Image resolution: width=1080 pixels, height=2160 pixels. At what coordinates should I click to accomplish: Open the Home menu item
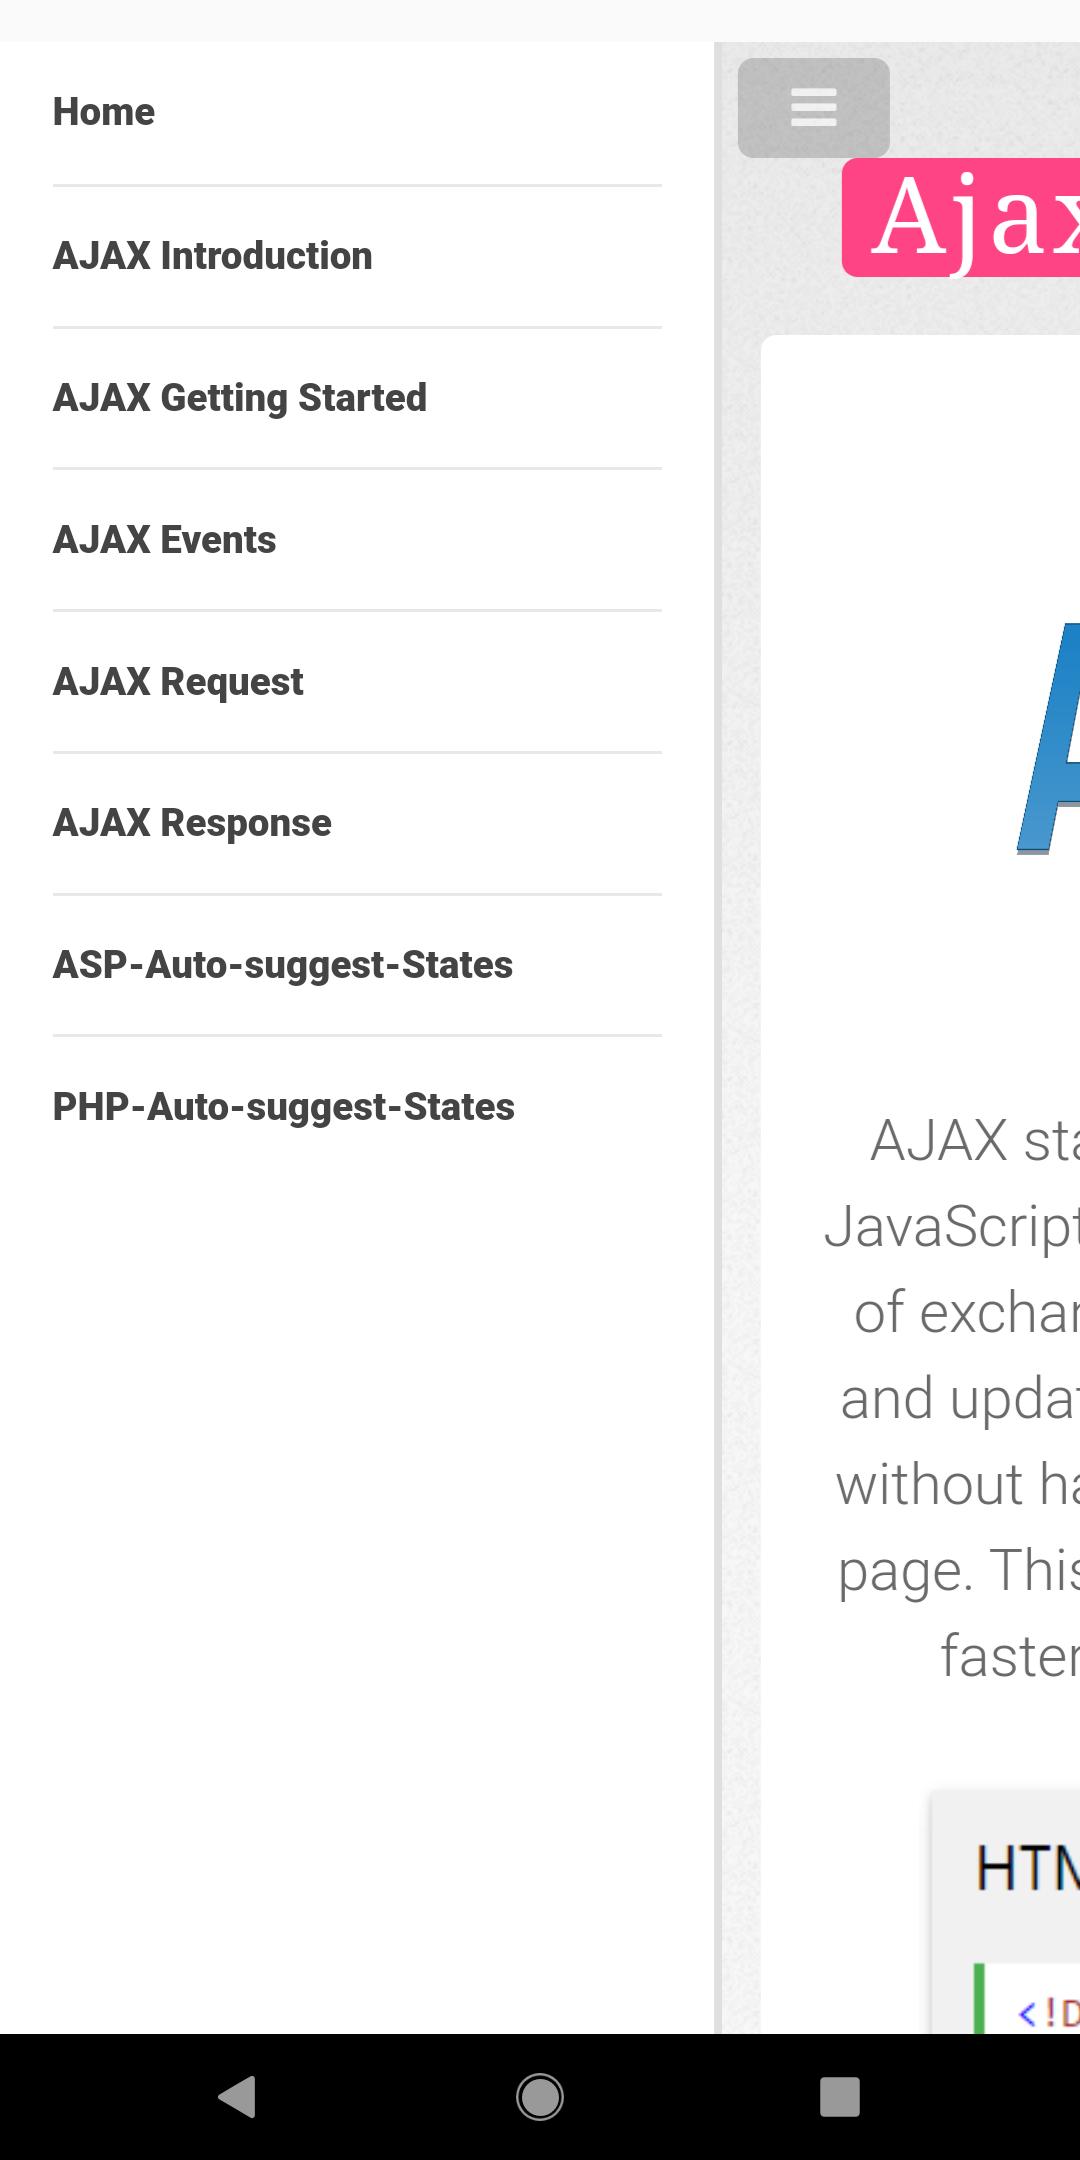357,113
